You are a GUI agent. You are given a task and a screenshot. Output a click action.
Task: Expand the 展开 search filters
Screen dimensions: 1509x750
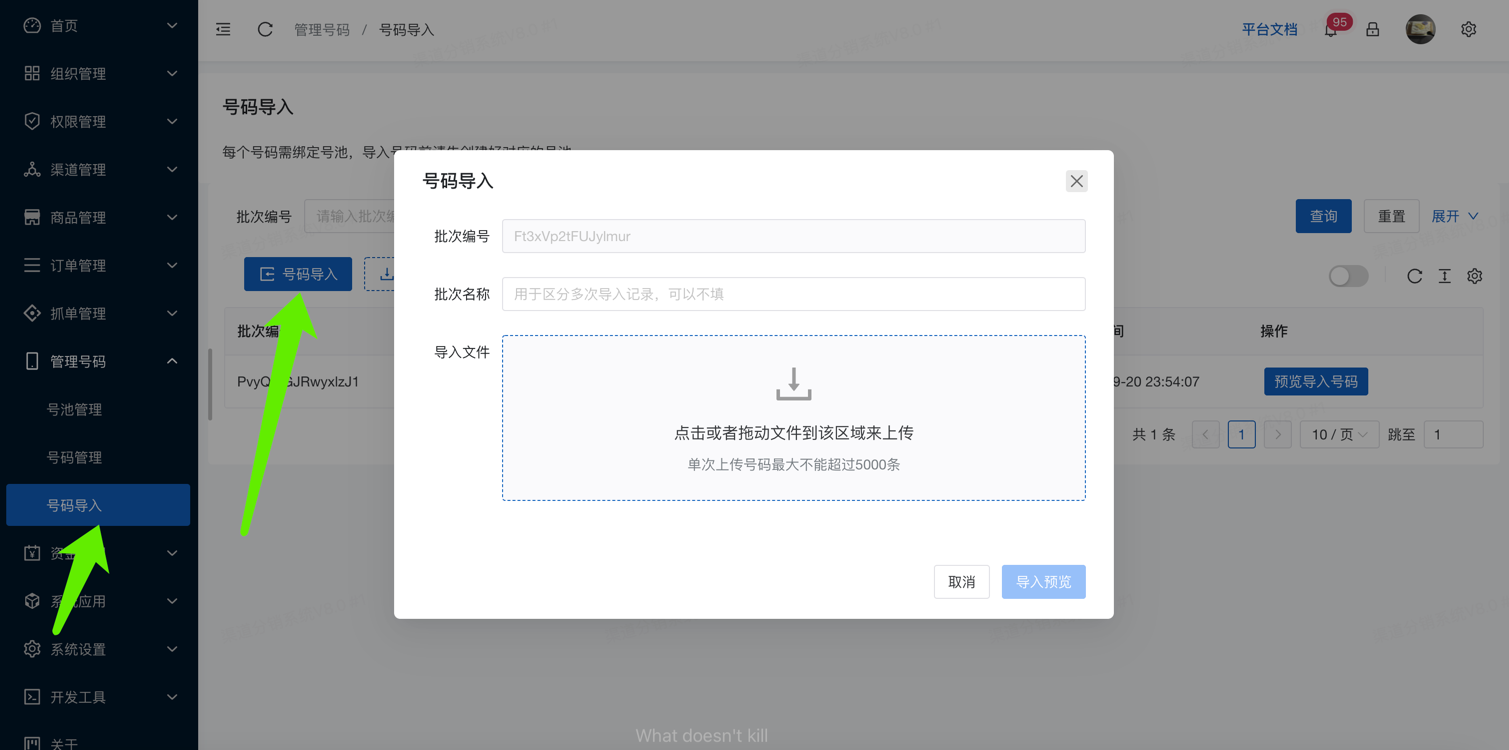point(1455,216)
